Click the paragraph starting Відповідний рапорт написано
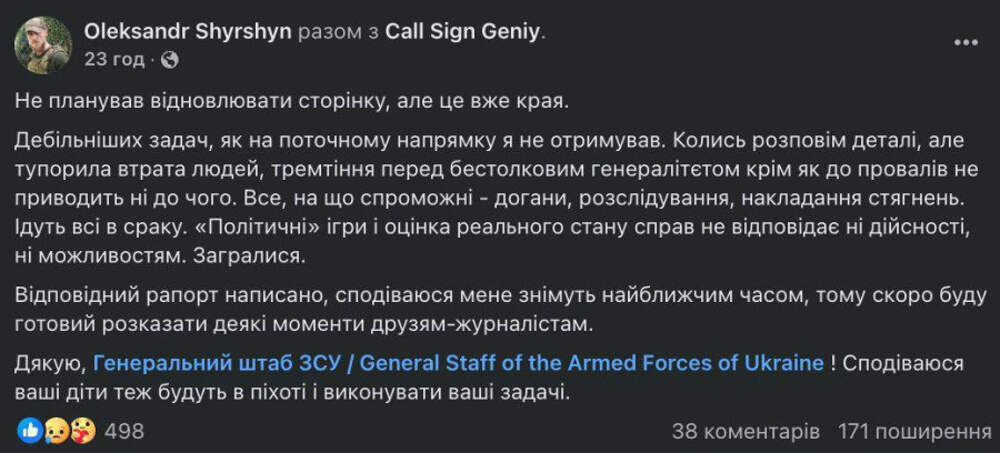This screenshot has height=453, width=1000. (x=500, y=311)
